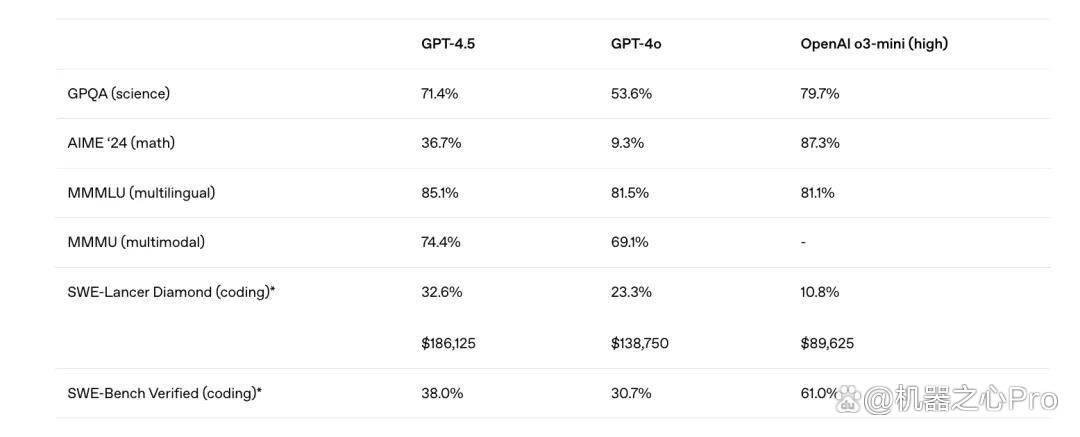
Task: Select the 9.3% AIME value for GPT-4o
Action: pos(627,143)
